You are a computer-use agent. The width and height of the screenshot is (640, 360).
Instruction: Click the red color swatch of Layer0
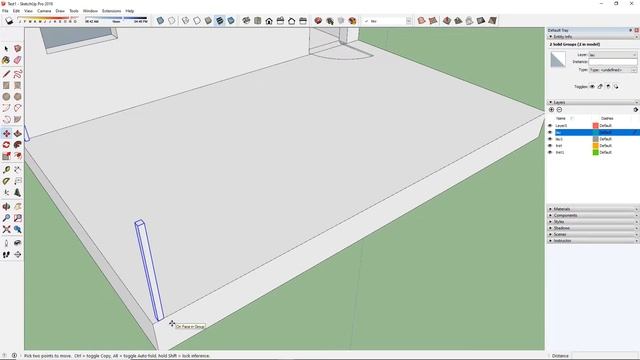click(596, 126)
